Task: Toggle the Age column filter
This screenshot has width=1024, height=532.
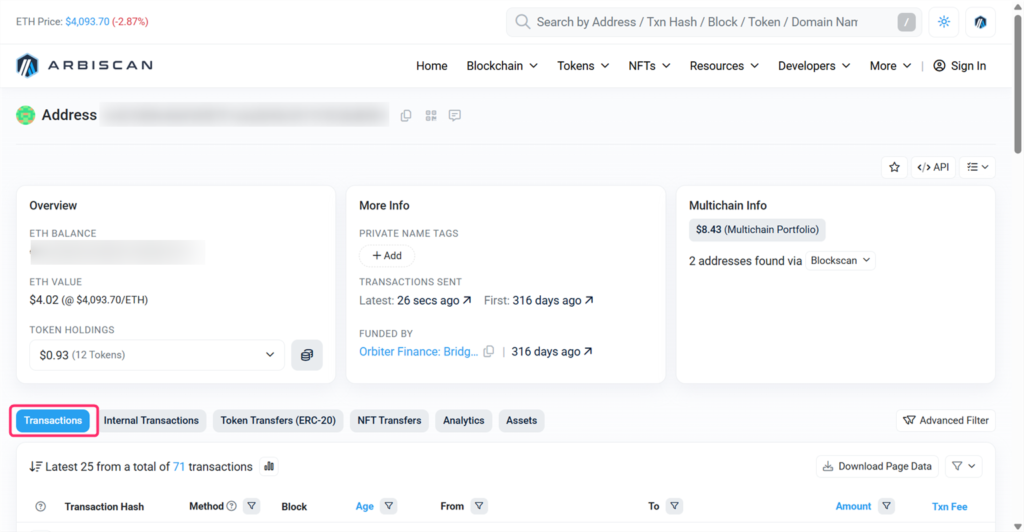Action: point(389,506)
